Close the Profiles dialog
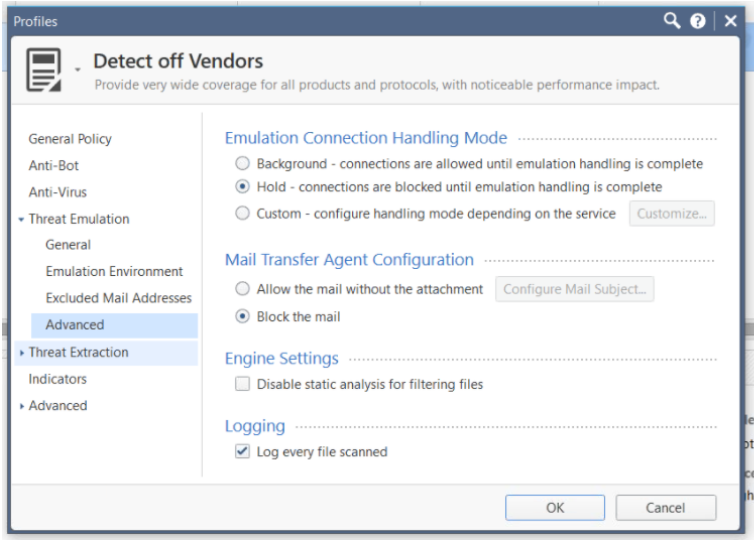754x540 pixels. 730,21
